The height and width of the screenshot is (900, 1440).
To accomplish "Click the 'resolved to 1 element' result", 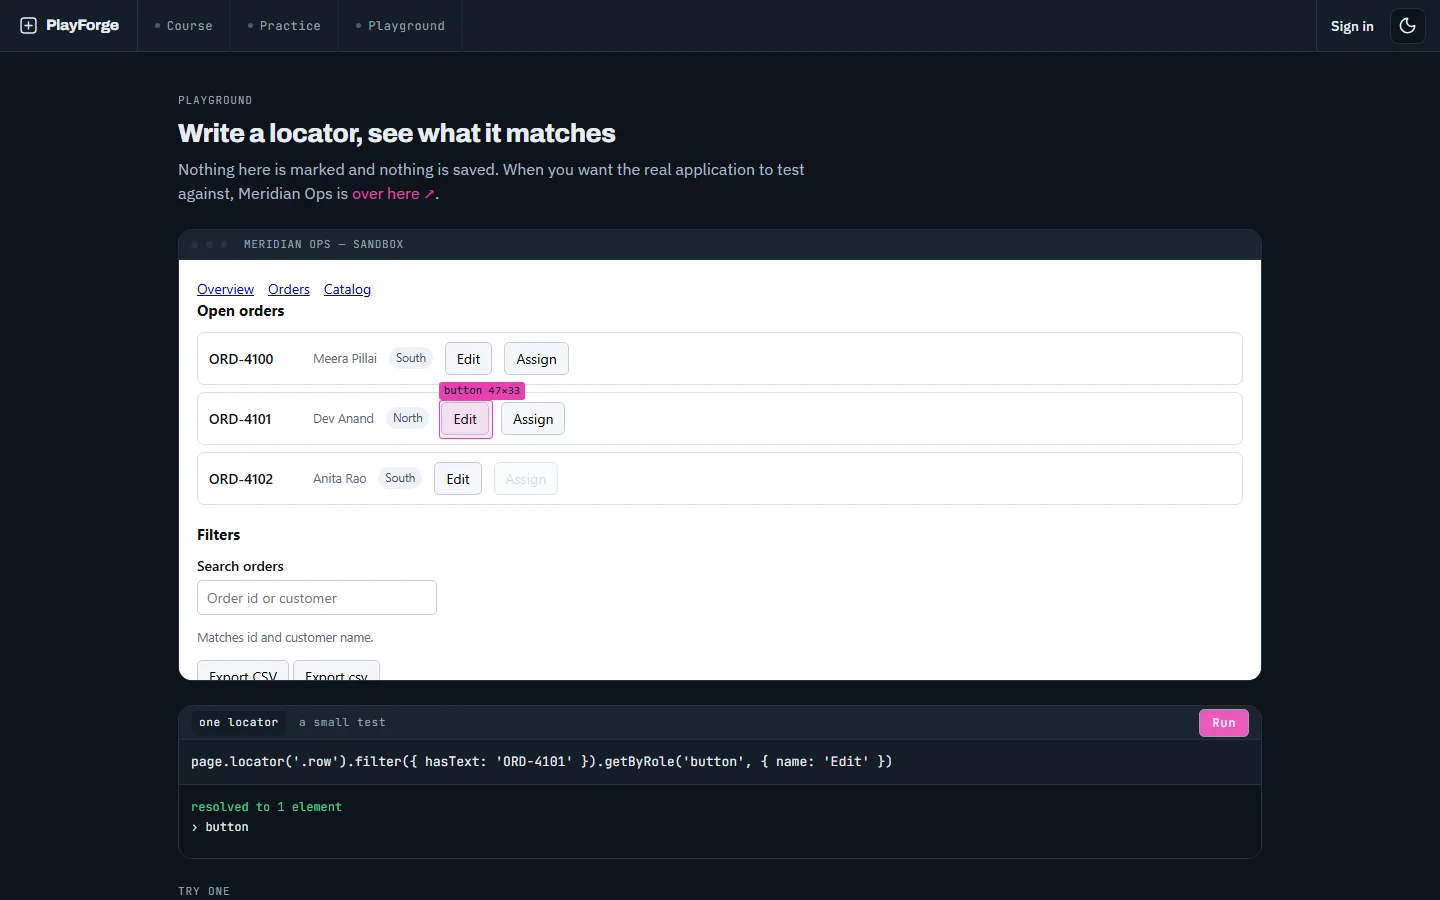I will pos(266,807).
